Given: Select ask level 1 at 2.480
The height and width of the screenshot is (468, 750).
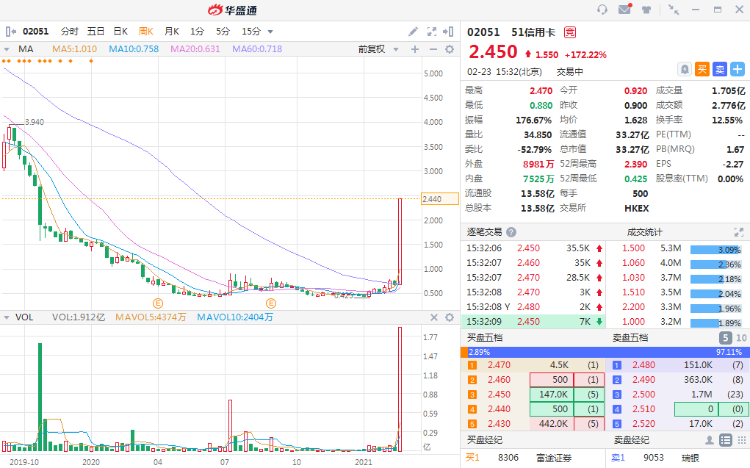Looking at the screenshot, I should (x=678, y=365).
